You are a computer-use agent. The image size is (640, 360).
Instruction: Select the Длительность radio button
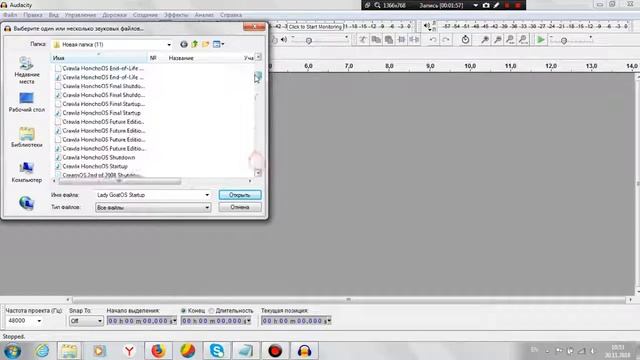point(211,311)
